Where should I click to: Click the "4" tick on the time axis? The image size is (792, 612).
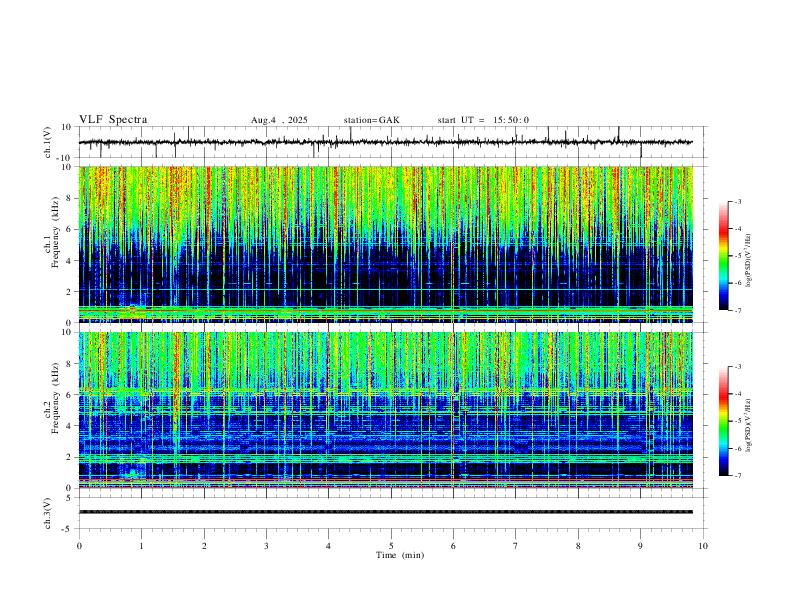point(328,546)
